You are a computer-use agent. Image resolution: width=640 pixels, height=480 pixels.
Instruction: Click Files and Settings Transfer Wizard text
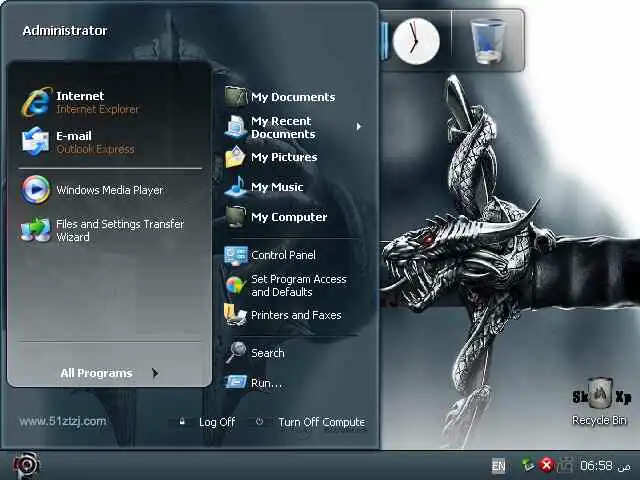click(120, 231)
